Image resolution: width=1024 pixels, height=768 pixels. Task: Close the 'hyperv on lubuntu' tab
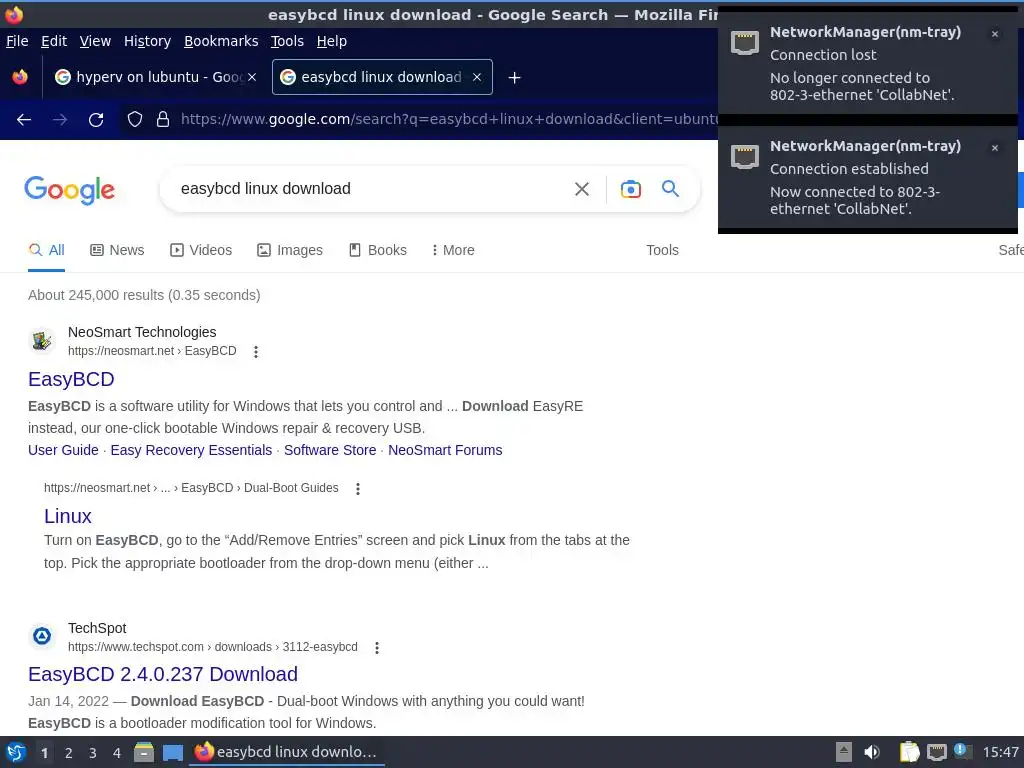point(252,77)
